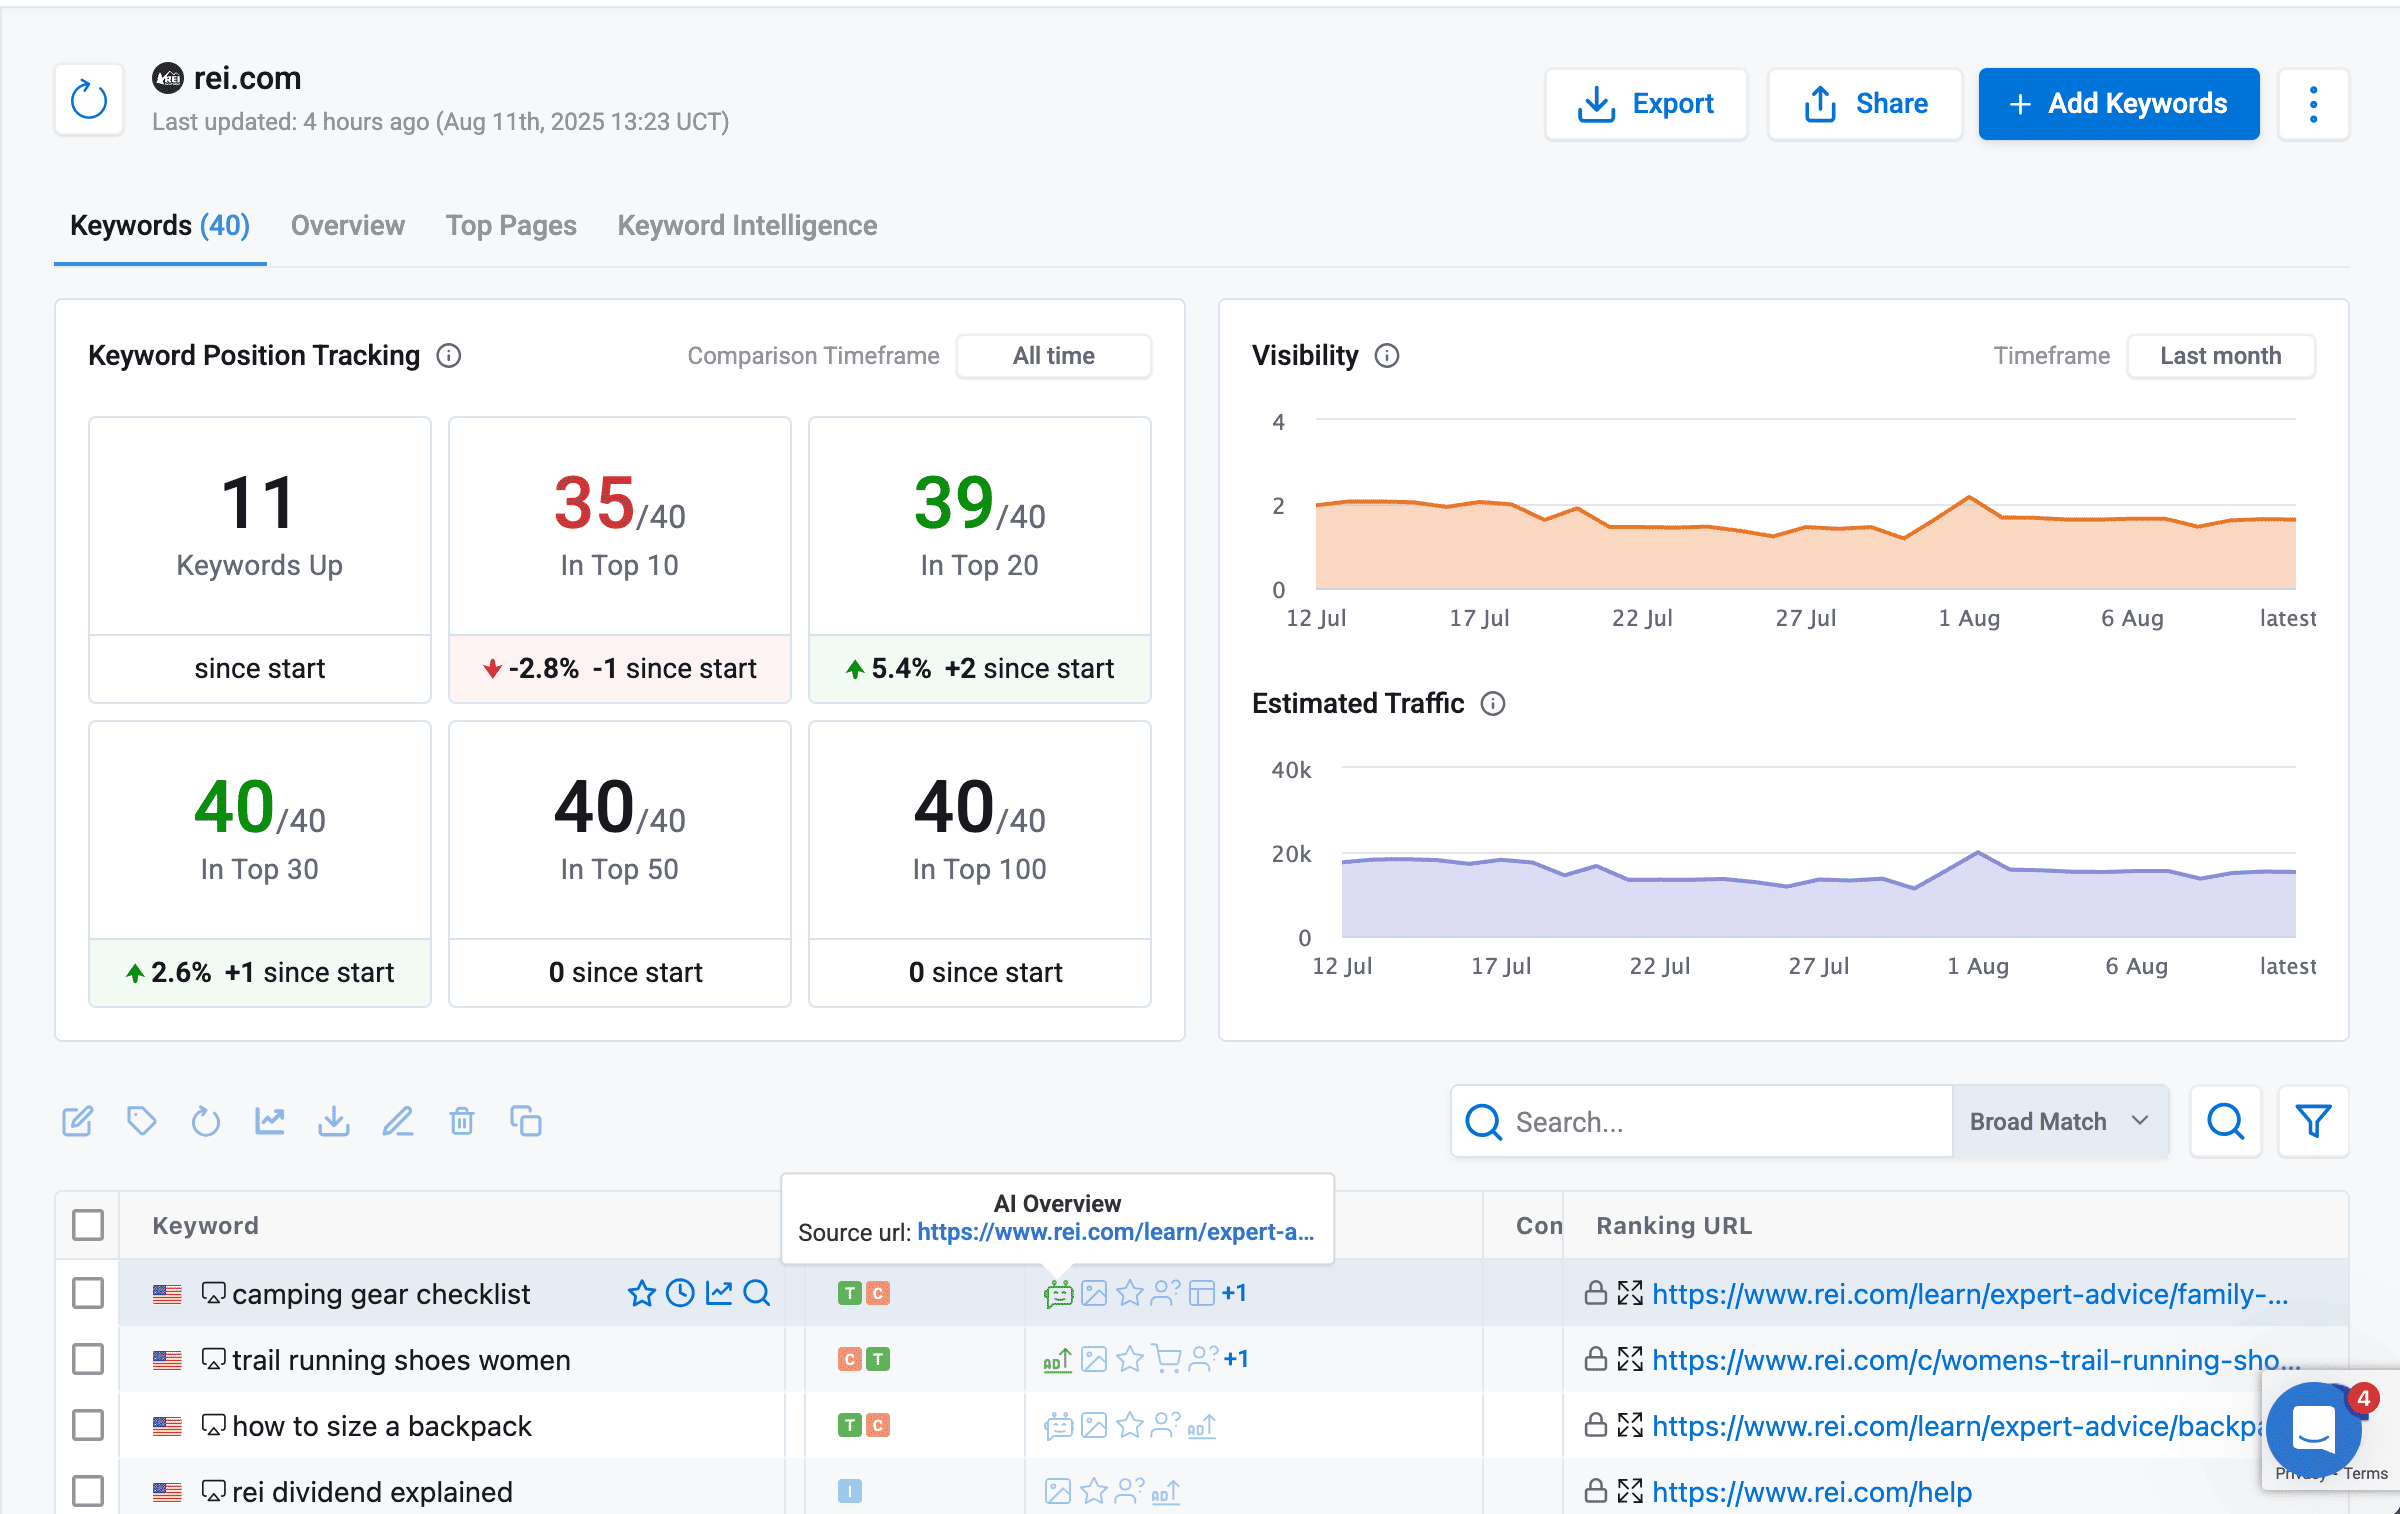The width and height of the screenshot is (2400, 1514).
Task: Click the Add Keywords button
Action: 2119,104
